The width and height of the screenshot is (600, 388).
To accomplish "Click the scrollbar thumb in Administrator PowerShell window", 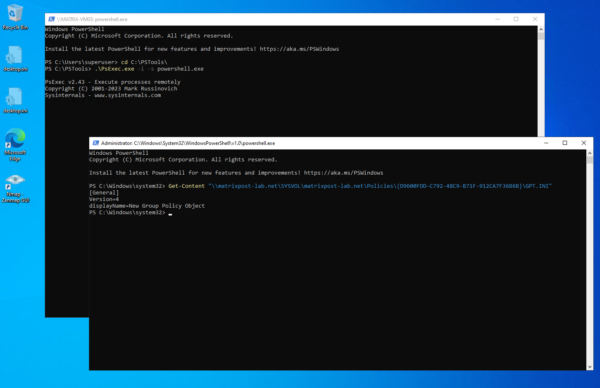I will (590, 160).
